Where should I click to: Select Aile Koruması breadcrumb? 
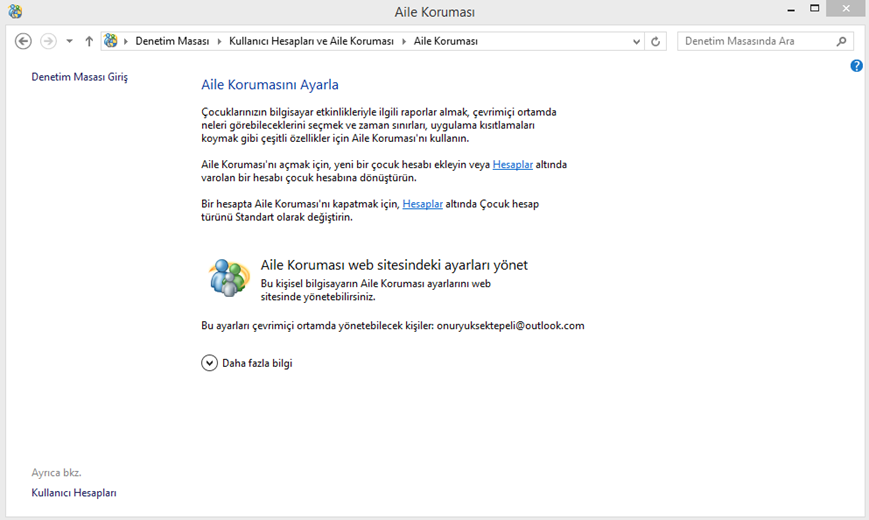[446, 41]
